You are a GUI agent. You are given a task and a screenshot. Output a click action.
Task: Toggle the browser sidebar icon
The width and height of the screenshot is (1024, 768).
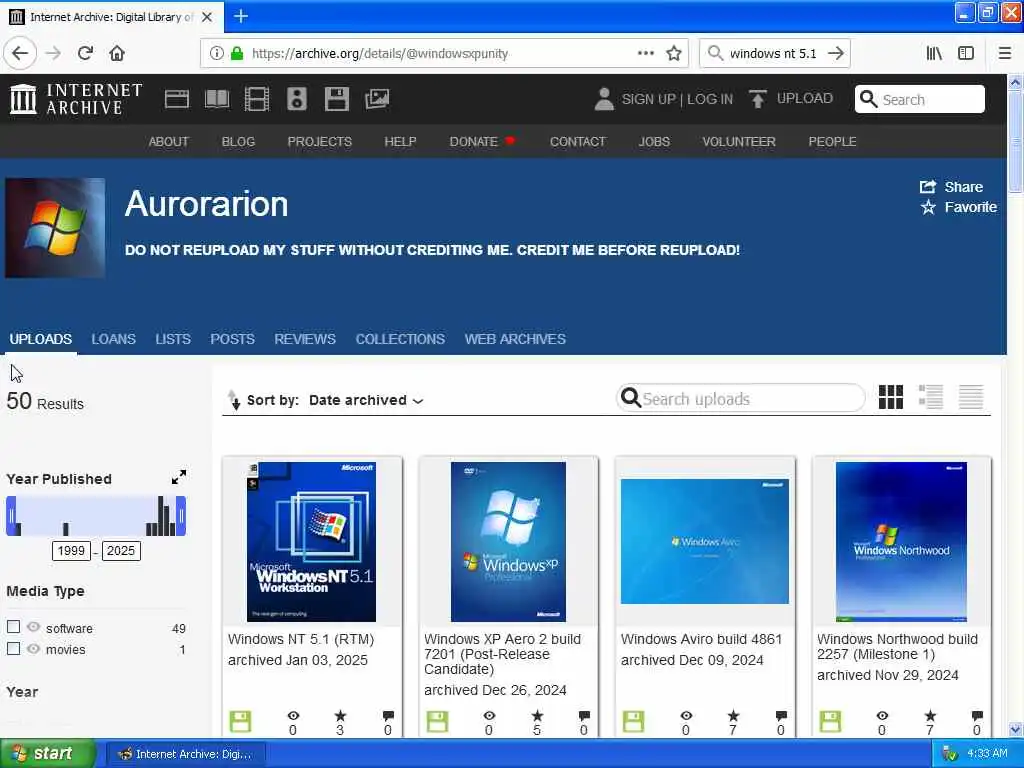coord(966,54)
